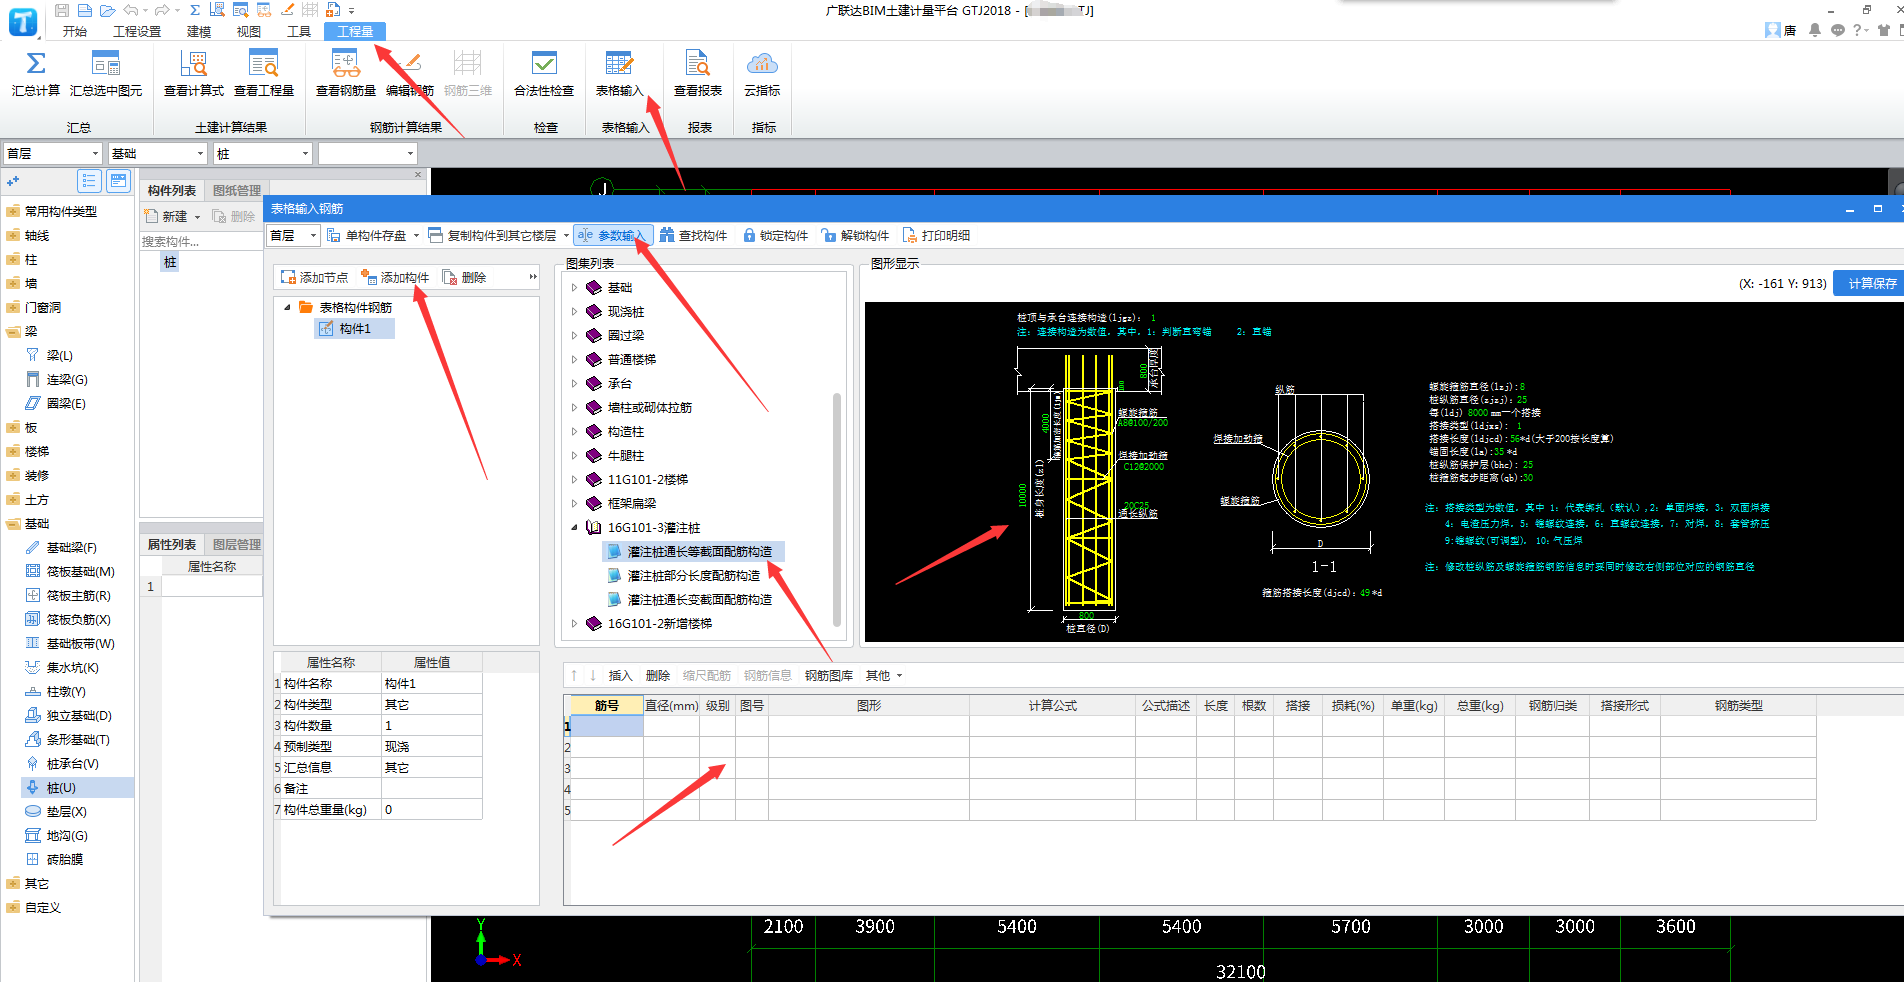Open 云指标 cloud icon

coord(762,64)
